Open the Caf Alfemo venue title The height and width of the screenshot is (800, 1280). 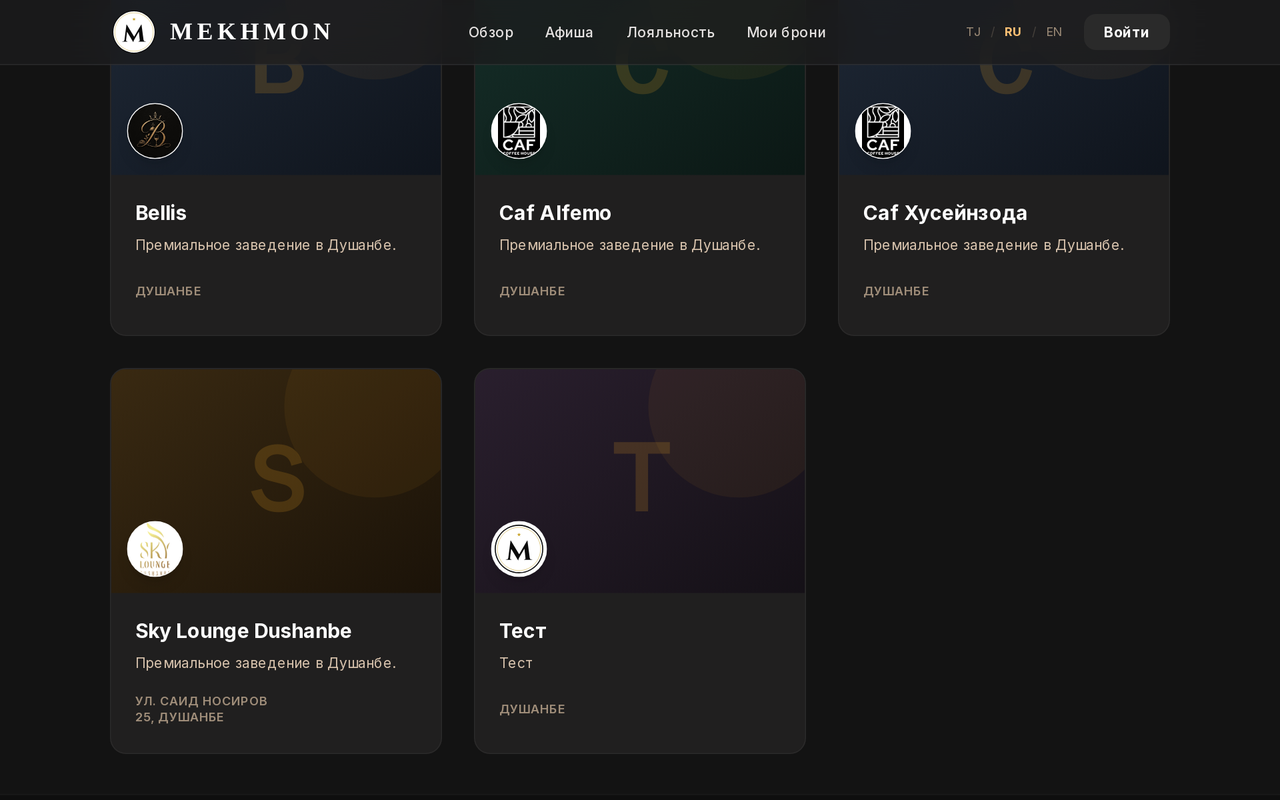pyautogui.click(x=555, y=213)
